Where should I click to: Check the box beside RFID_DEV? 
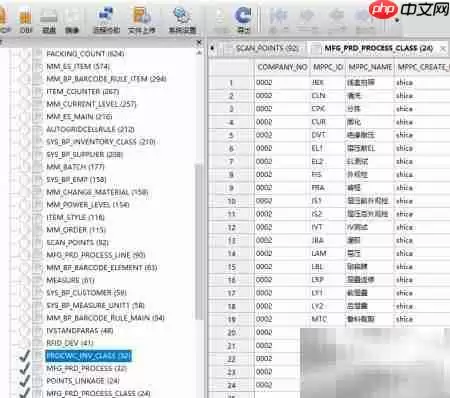24,343
